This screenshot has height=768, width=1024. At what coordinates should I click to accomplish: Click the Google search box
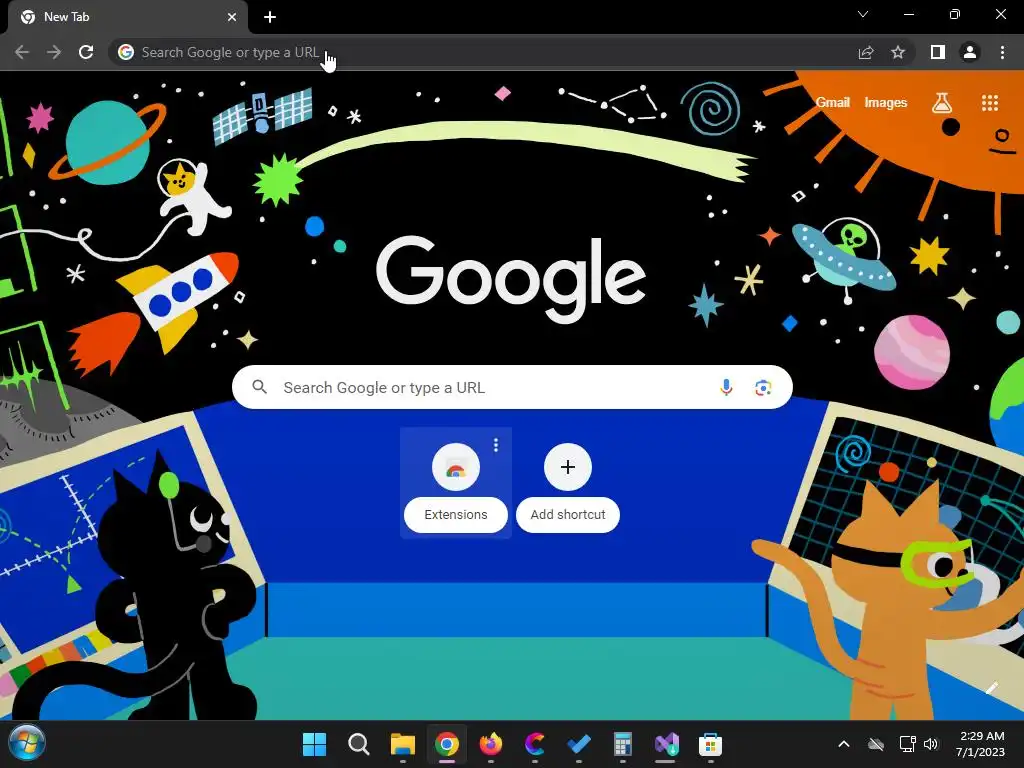coord(512,387)
